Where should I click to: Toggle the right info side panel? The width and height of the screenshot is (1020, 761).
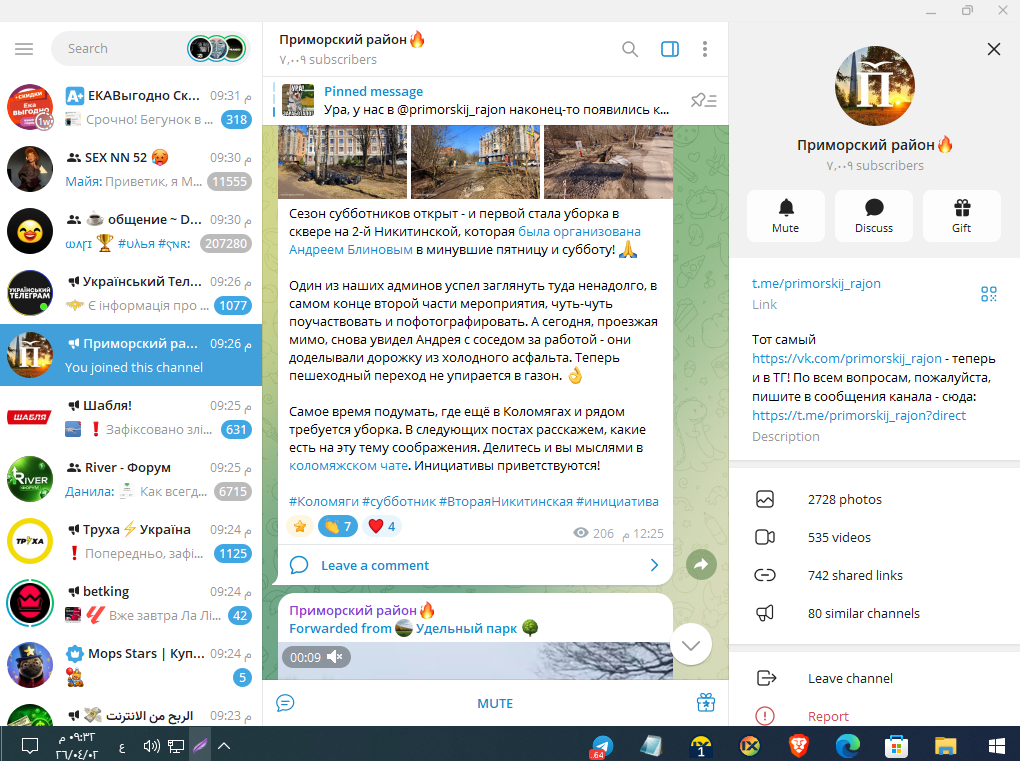pos(669,49)
